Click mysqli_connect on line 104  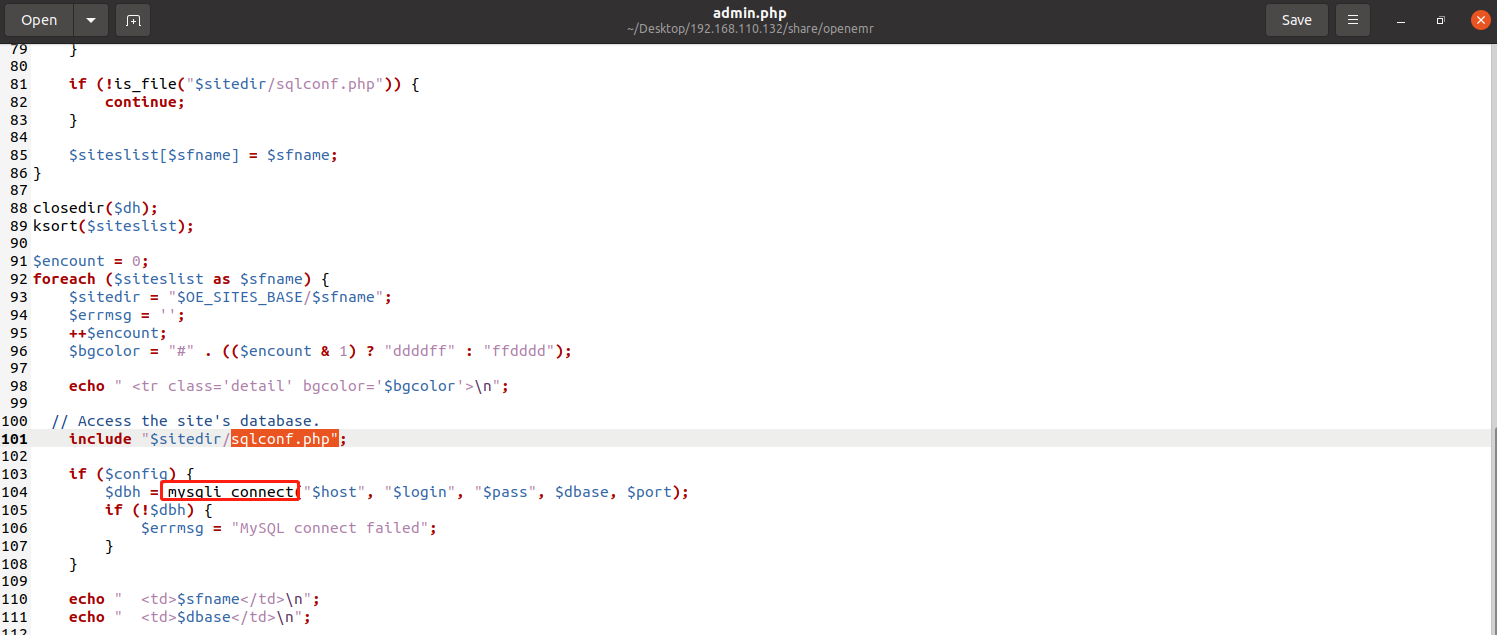click(x=232, y=492)
